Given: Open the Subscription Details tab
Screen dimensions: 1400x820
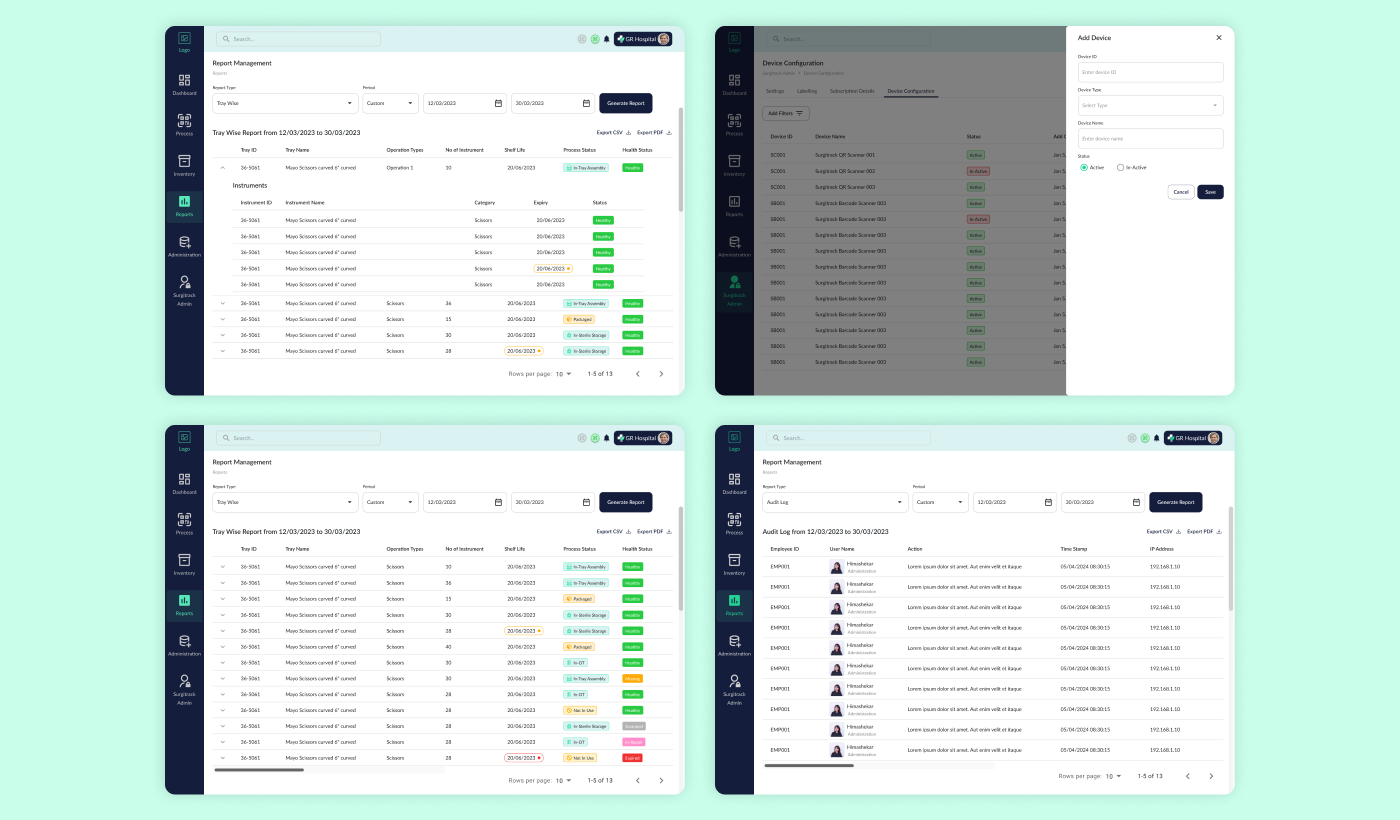Looking at the screenshot, I should click(853, 90).
